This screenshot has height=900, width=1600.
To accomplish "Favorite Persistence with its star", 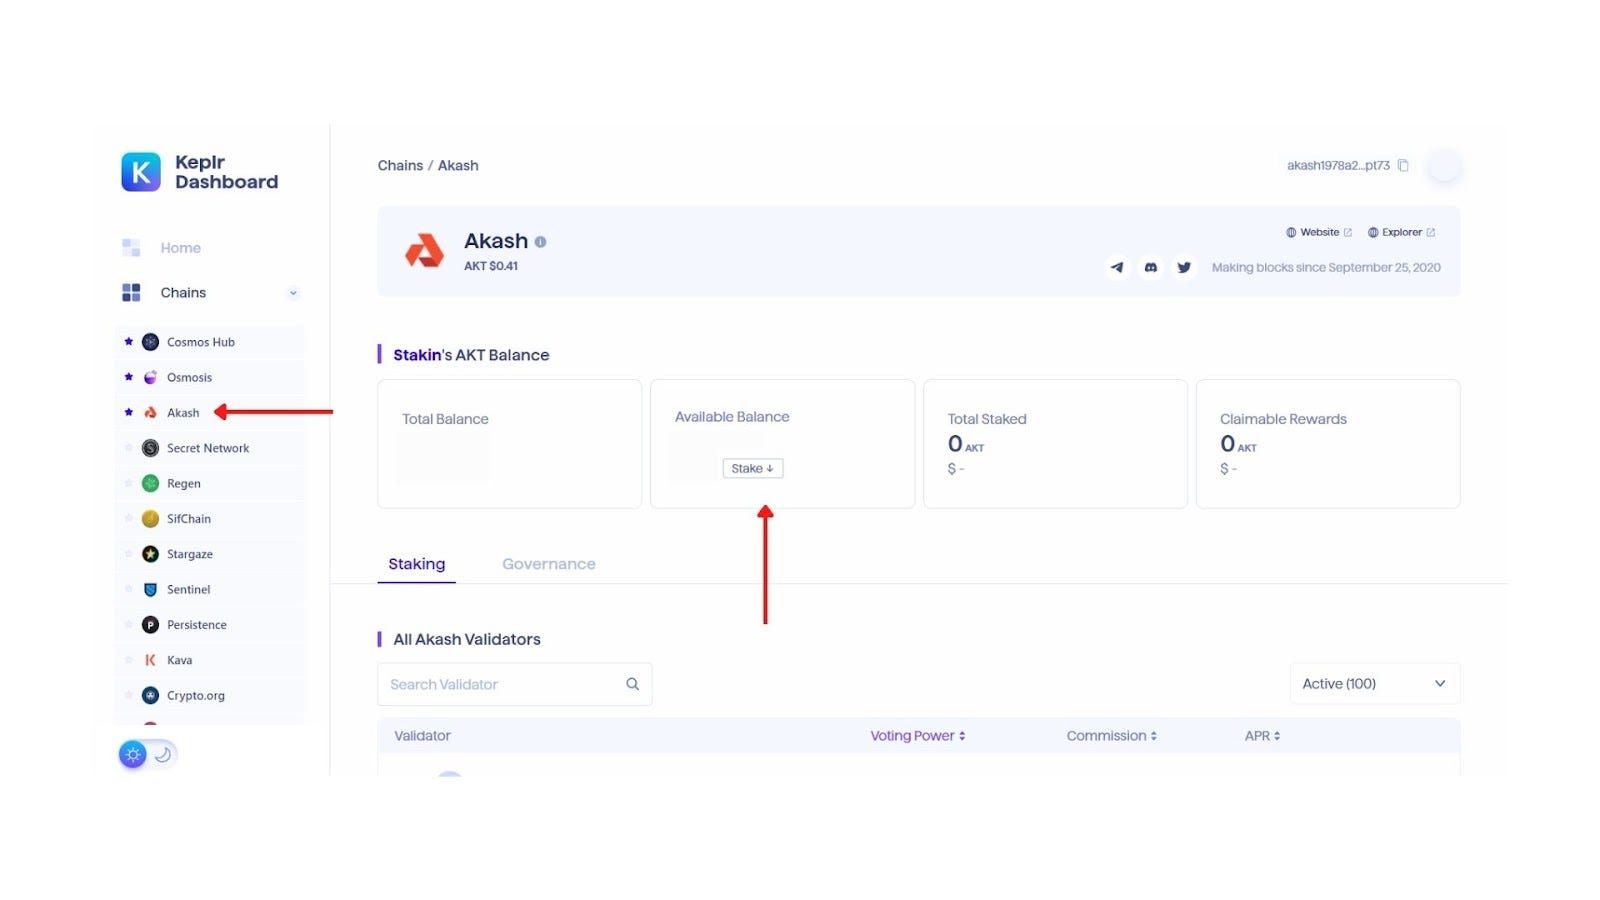I will pos(128,625).
